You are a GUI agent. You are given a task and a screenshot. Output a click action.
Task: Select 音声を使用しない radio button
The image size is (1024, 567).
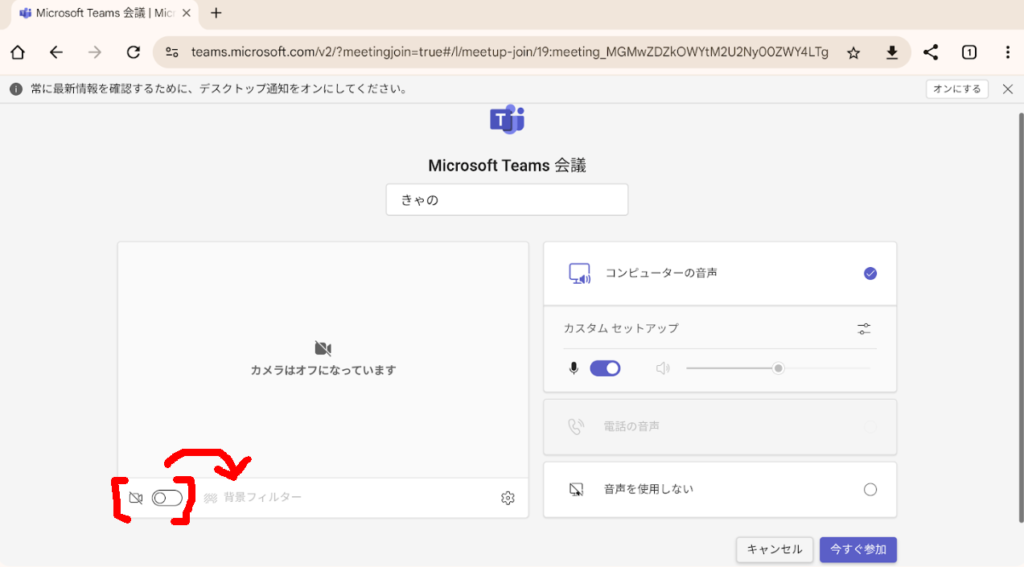[870, 489]
